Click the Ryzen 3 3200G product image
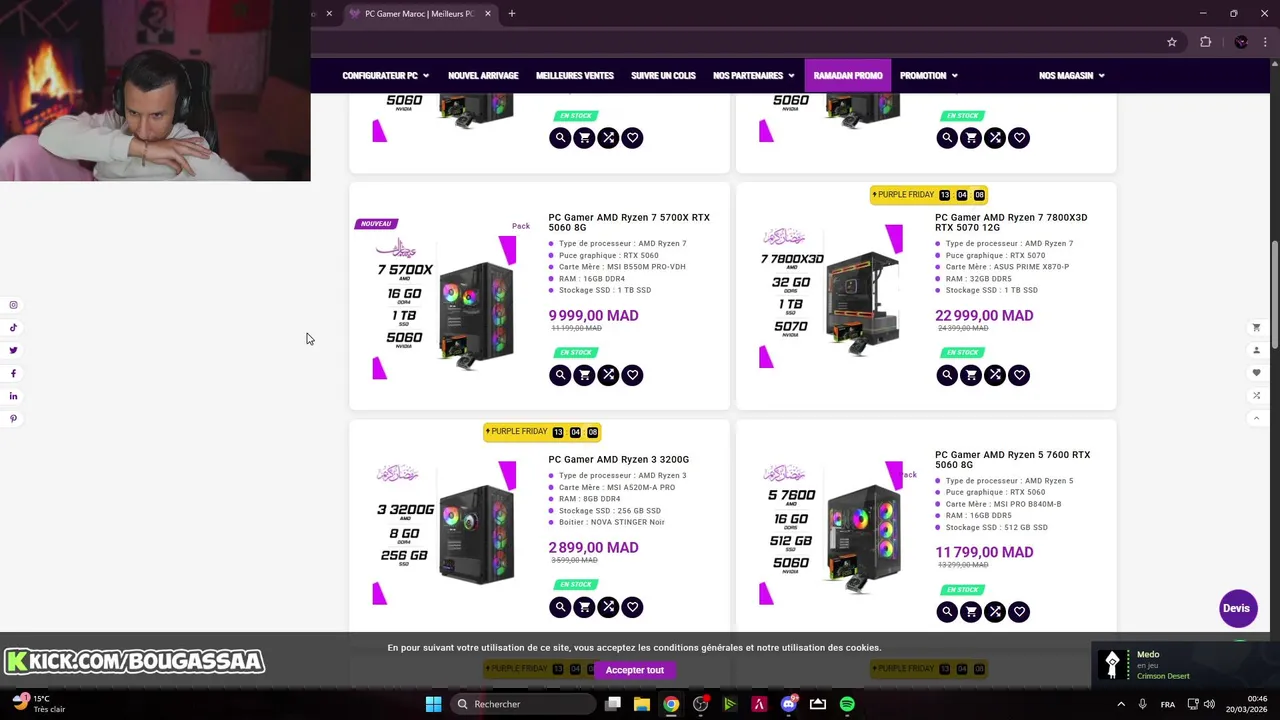The width and height of the screenshot is (1280, 720). point(446,532)
